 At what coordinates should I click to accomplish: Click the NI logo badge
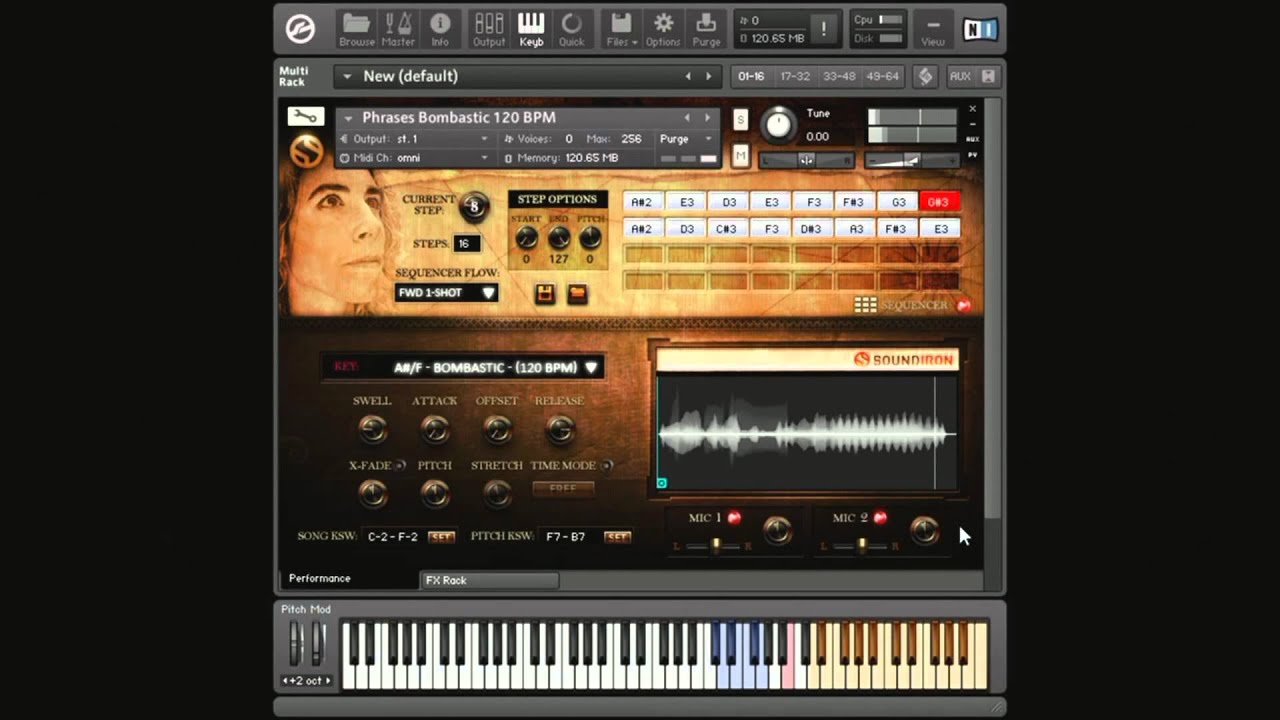coord(980,29)
